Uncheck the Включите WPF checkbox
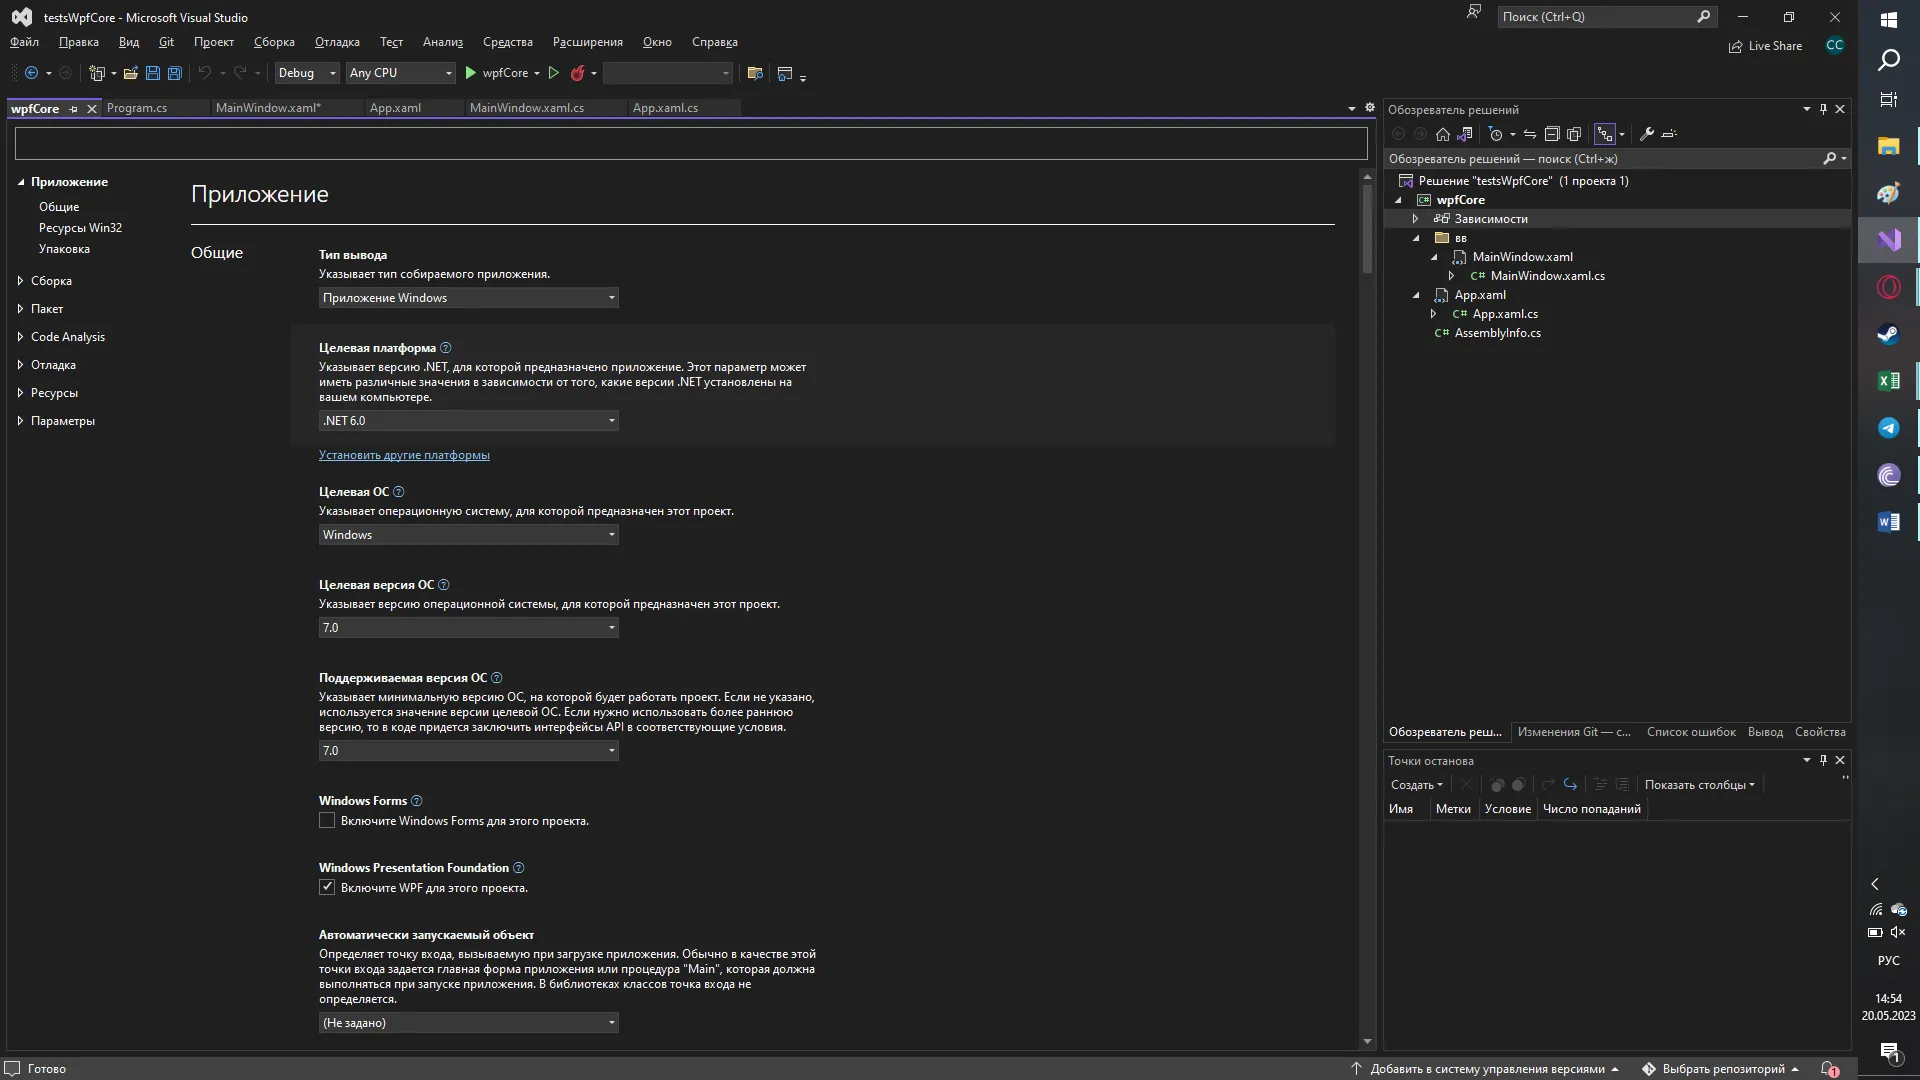This screenshot has height=1080, width=1920. tap(327, 888)
